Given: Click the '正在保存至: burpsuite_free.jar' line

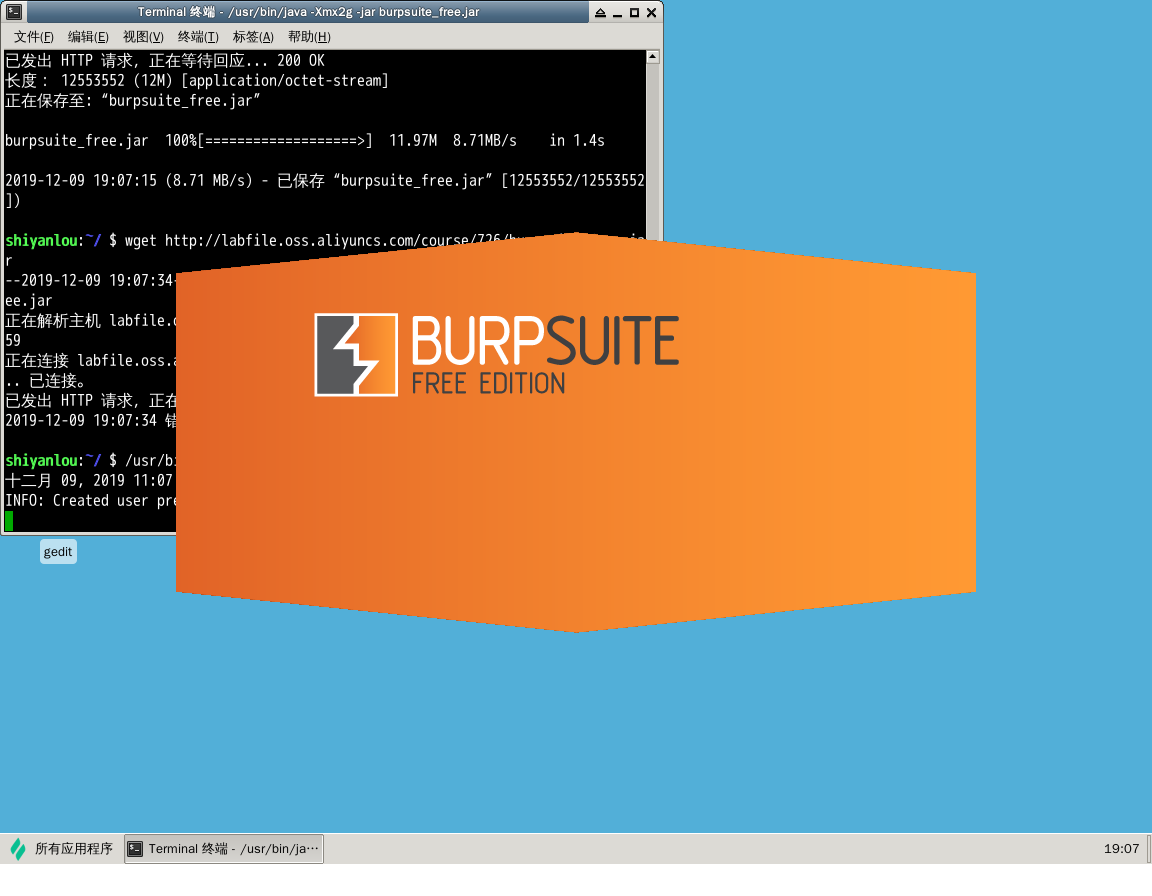Looking at the screenshot, I should (x=132, y=100).
